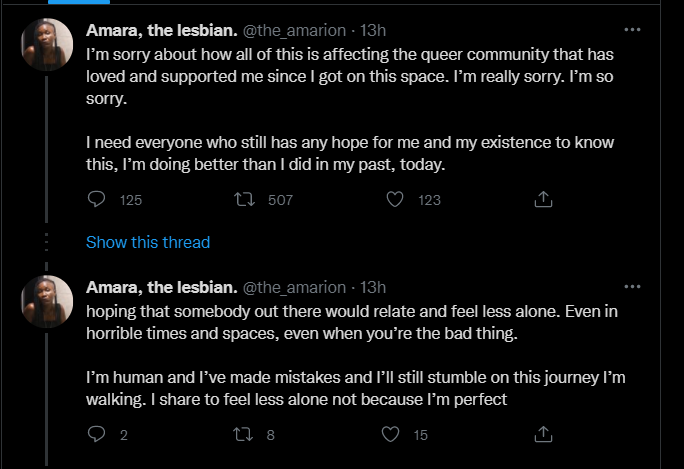Open display name on second tweet
This screenshot has width=684, height=469.
[x=161, y=288]
